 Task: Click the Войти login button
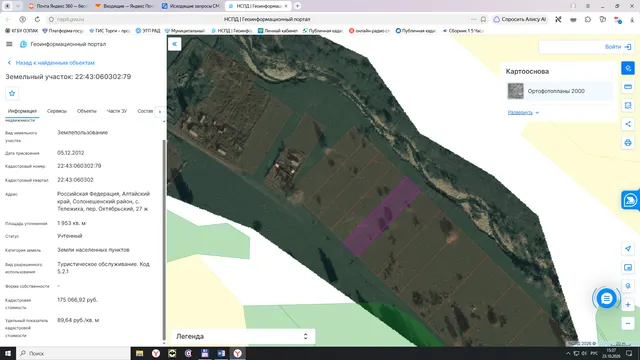(x=618, y=47)
